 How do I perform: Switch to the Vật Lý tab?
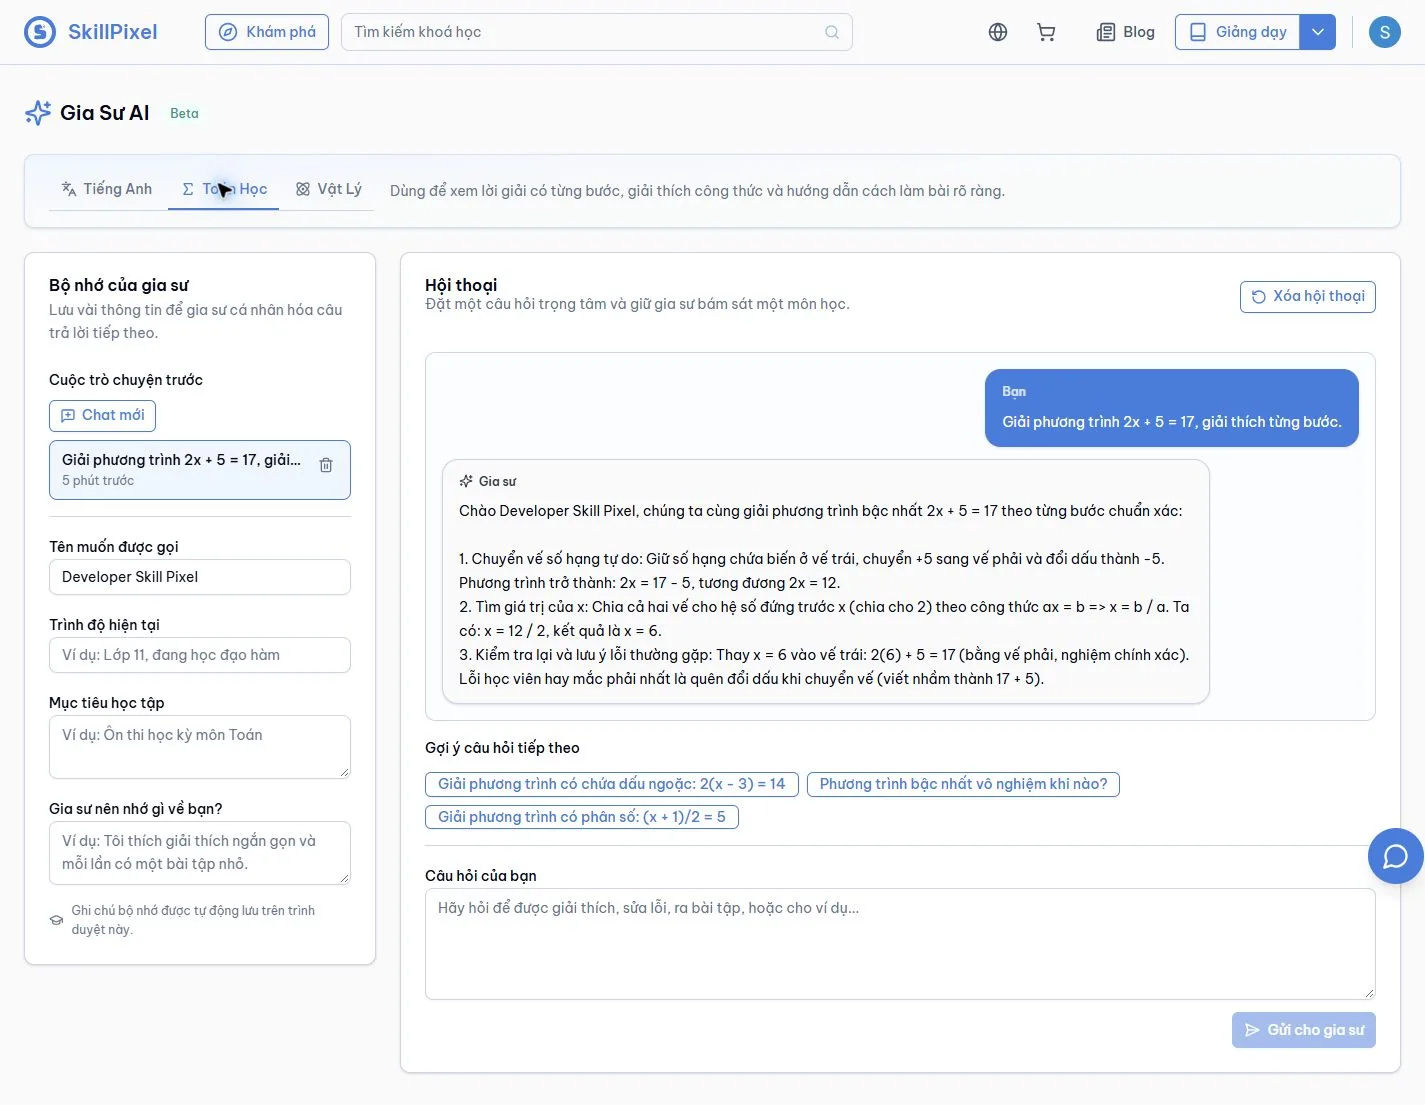[x=328, y=189]
